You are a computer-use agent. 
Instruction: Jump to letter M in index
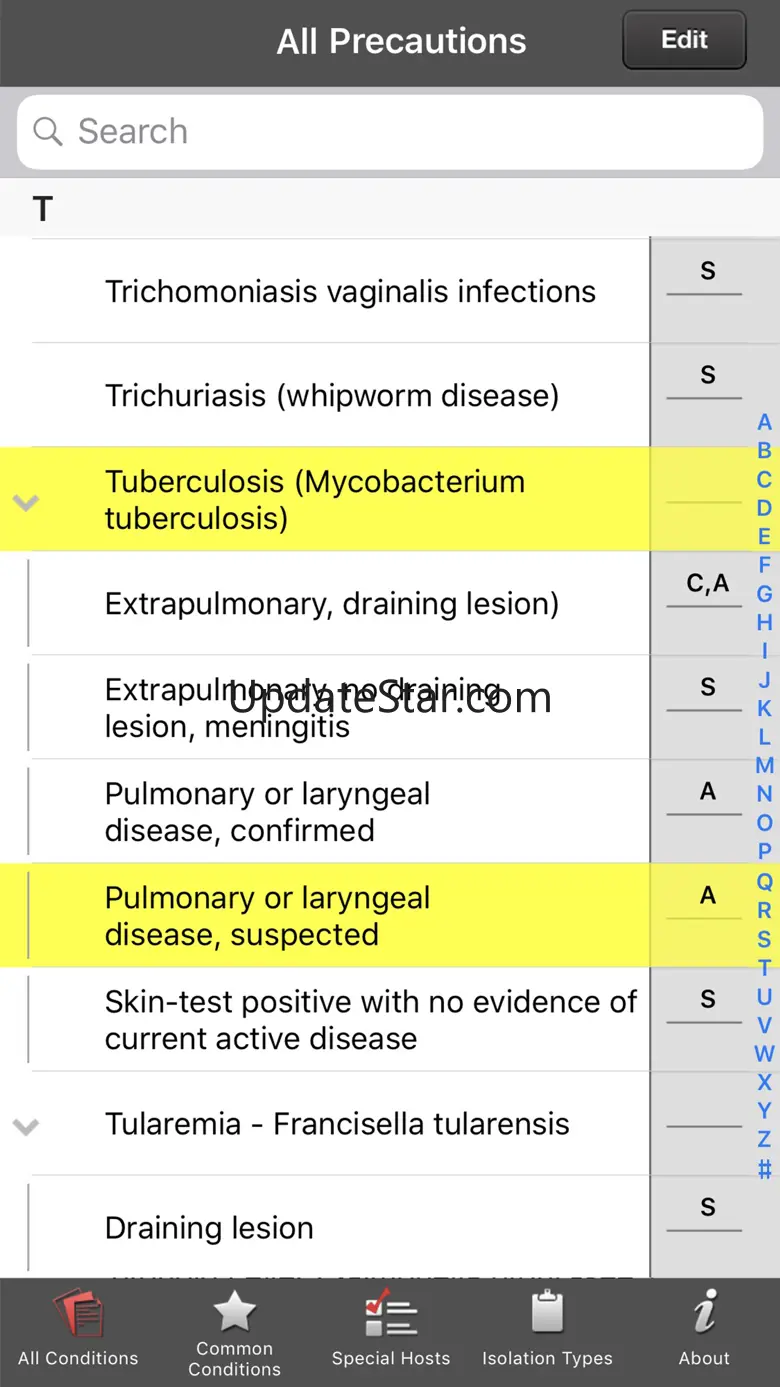764,766
